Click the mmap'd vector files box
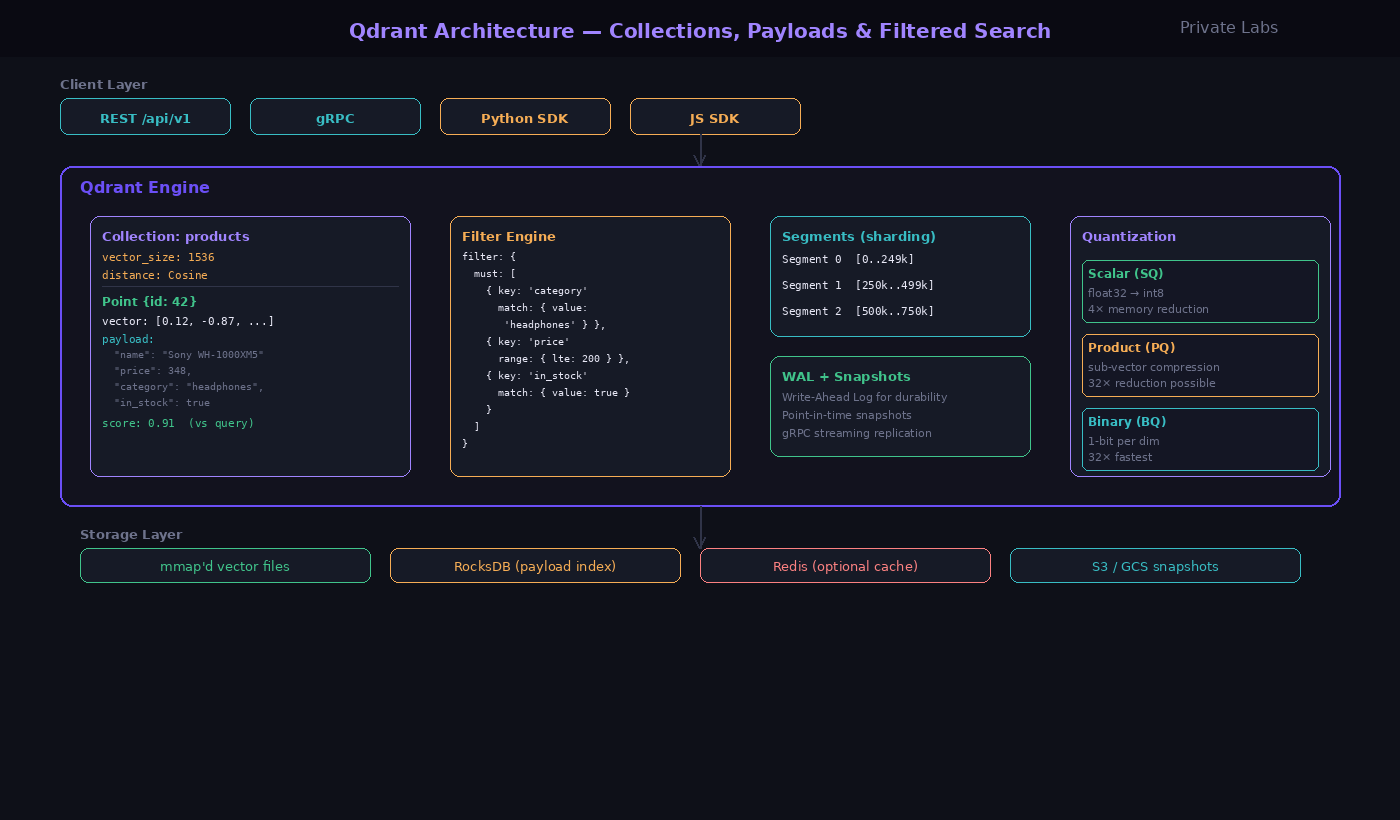 225,566
